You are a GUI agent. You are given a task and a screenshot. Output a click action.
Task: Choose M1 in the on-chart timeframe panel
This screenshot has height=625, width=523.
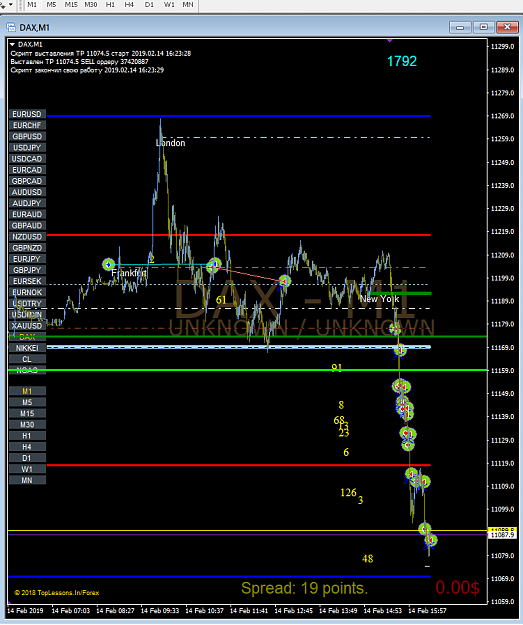27,392
